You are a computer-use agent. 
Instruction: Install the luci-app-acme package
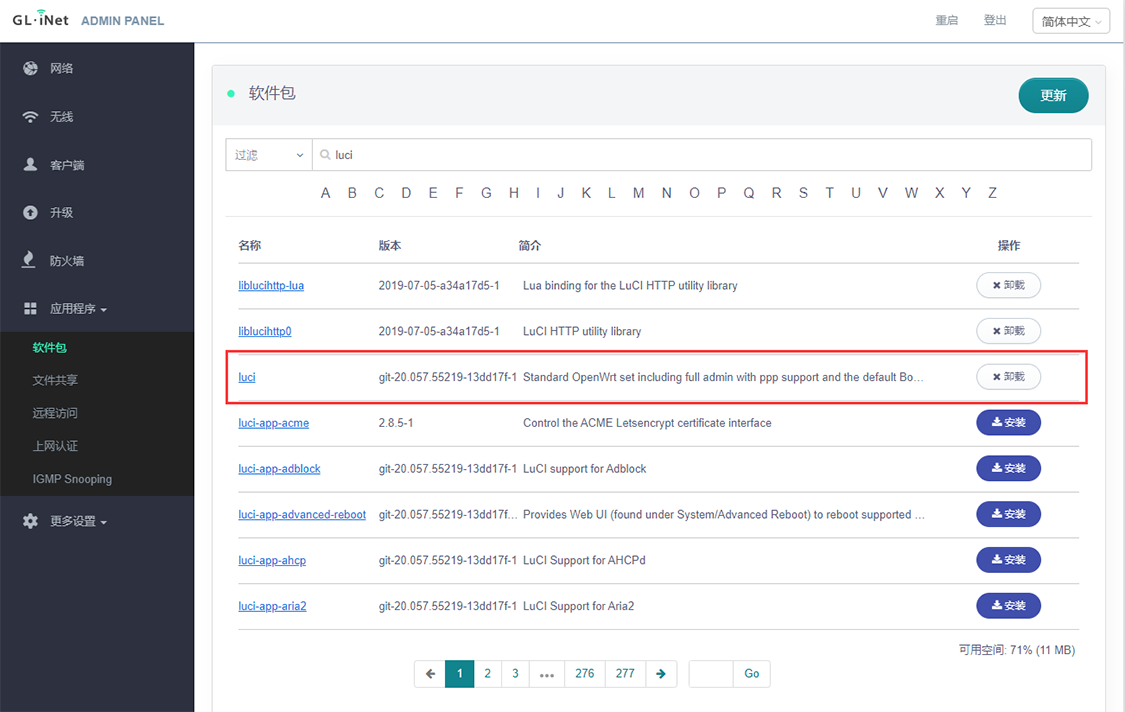[x=1008, y=422]
